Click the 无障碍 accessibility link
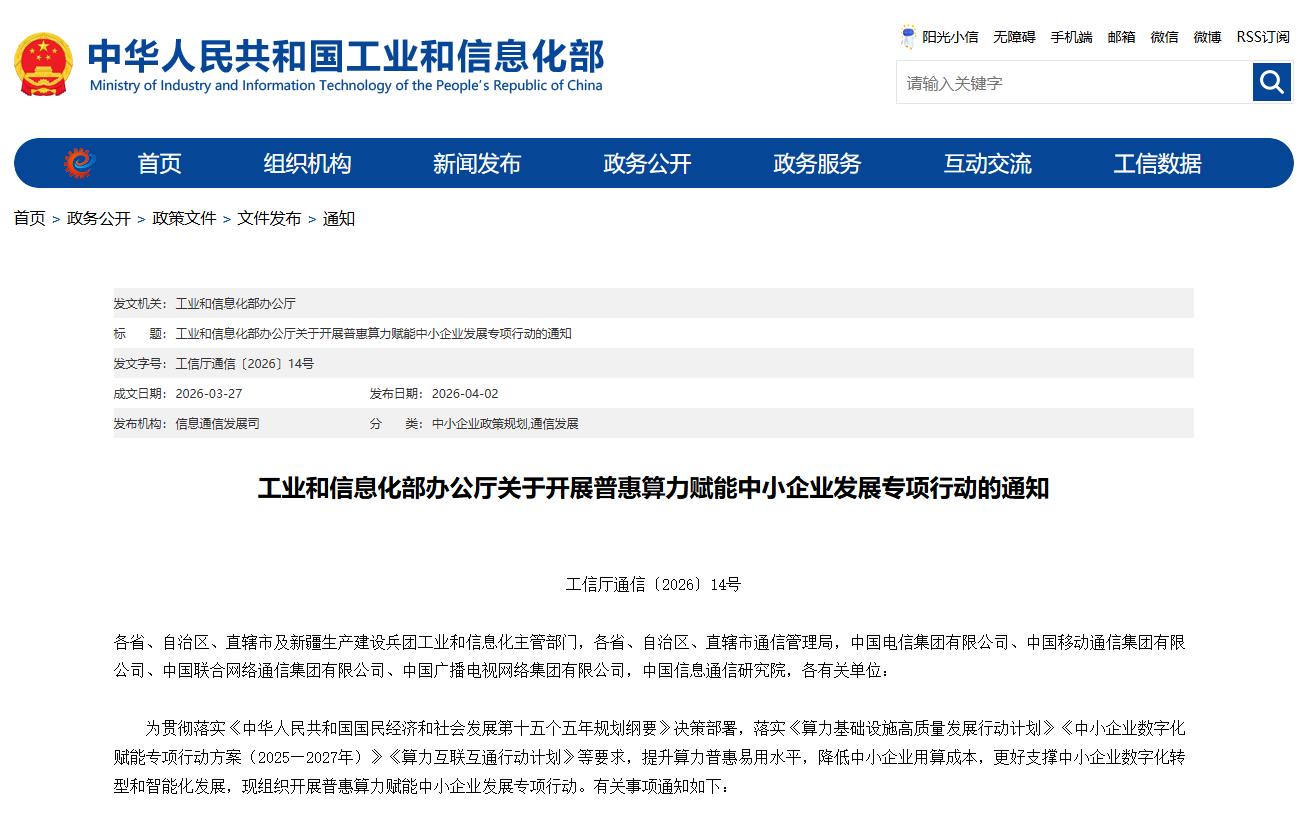 [1014, 37]
